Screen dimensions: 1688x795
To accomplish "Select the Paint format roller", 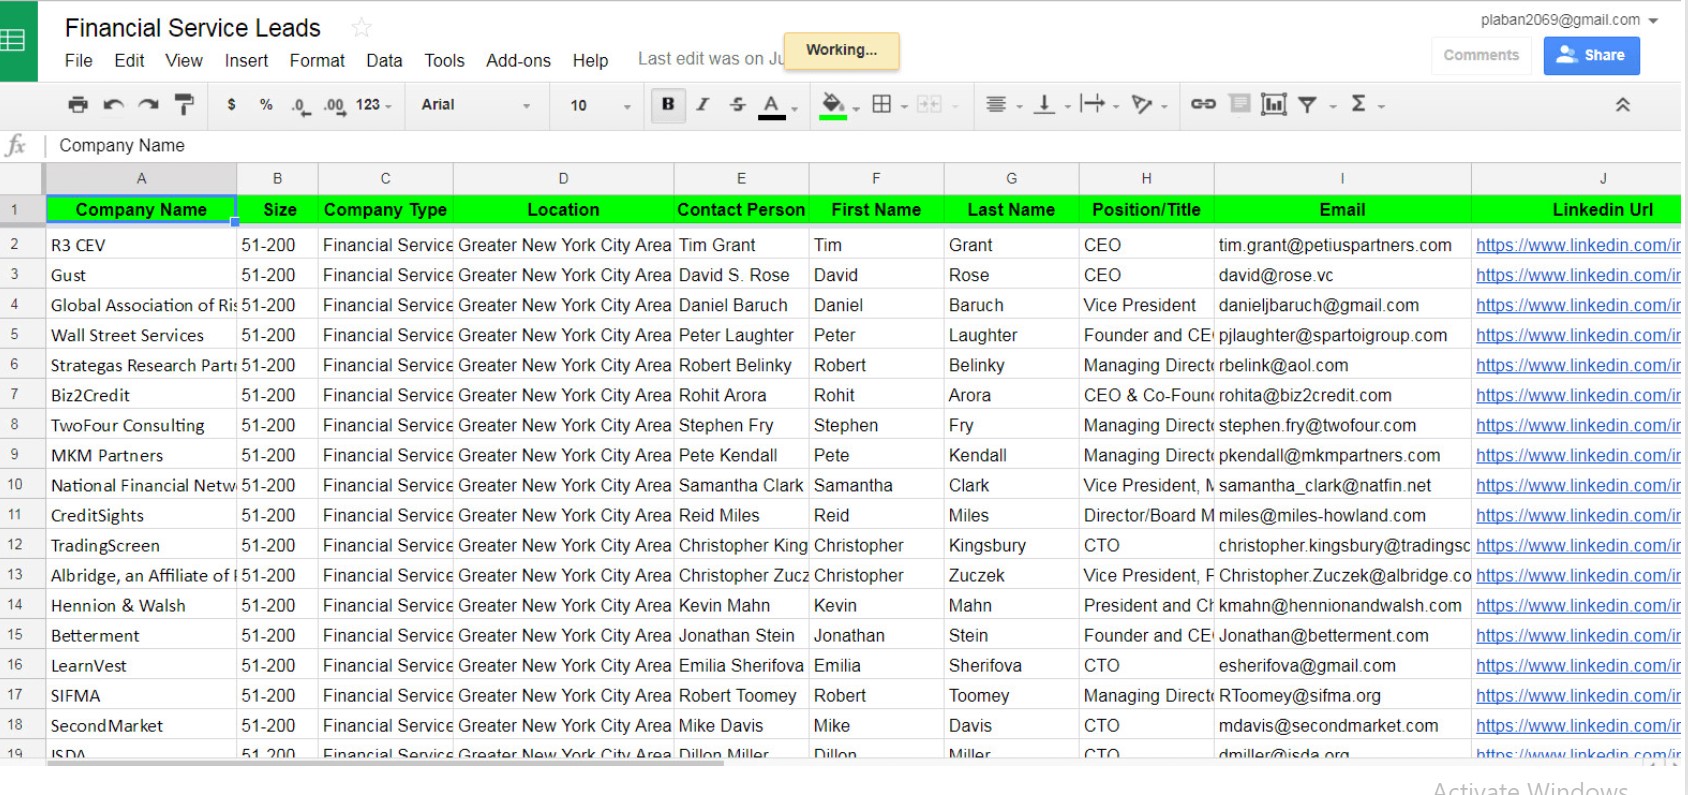I will (184, 105).
